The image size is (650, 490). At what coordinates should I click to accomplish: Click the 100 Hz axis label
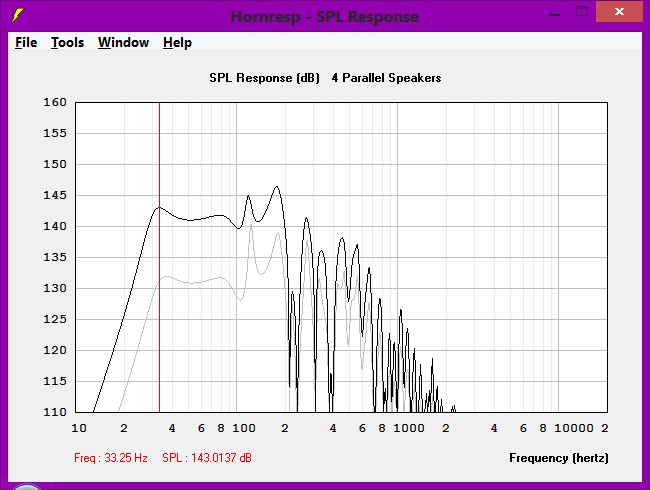[x=244, y=428]
